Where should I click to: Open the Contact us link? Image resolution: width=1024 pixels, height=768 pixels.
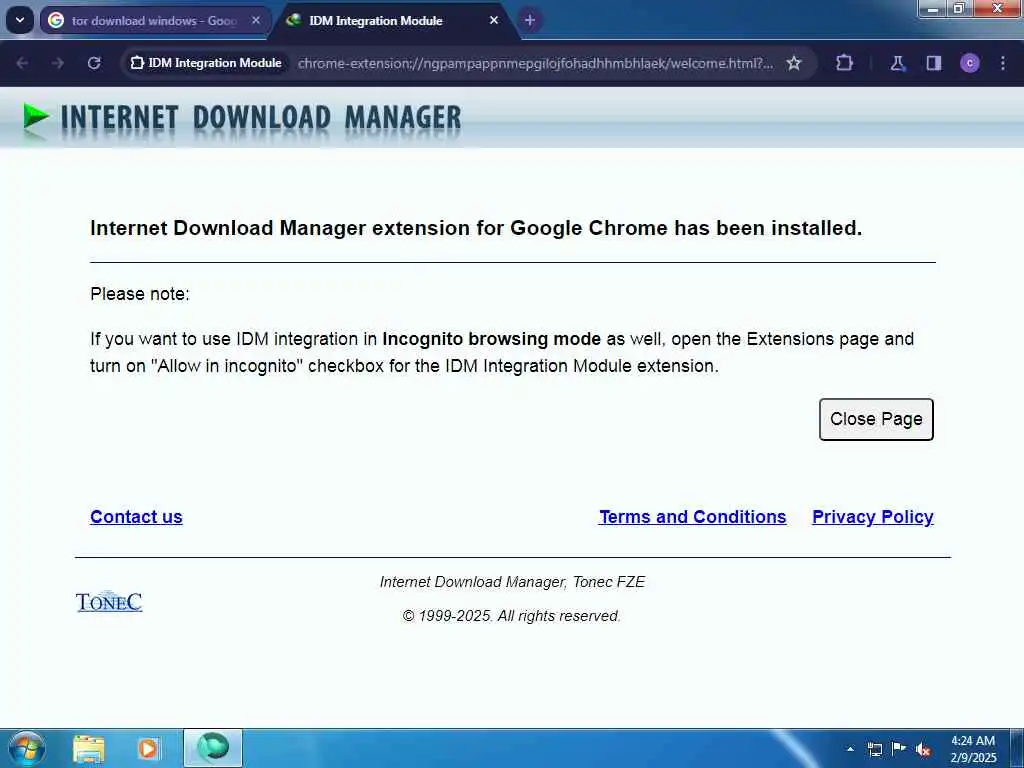[x=136, y=517]
